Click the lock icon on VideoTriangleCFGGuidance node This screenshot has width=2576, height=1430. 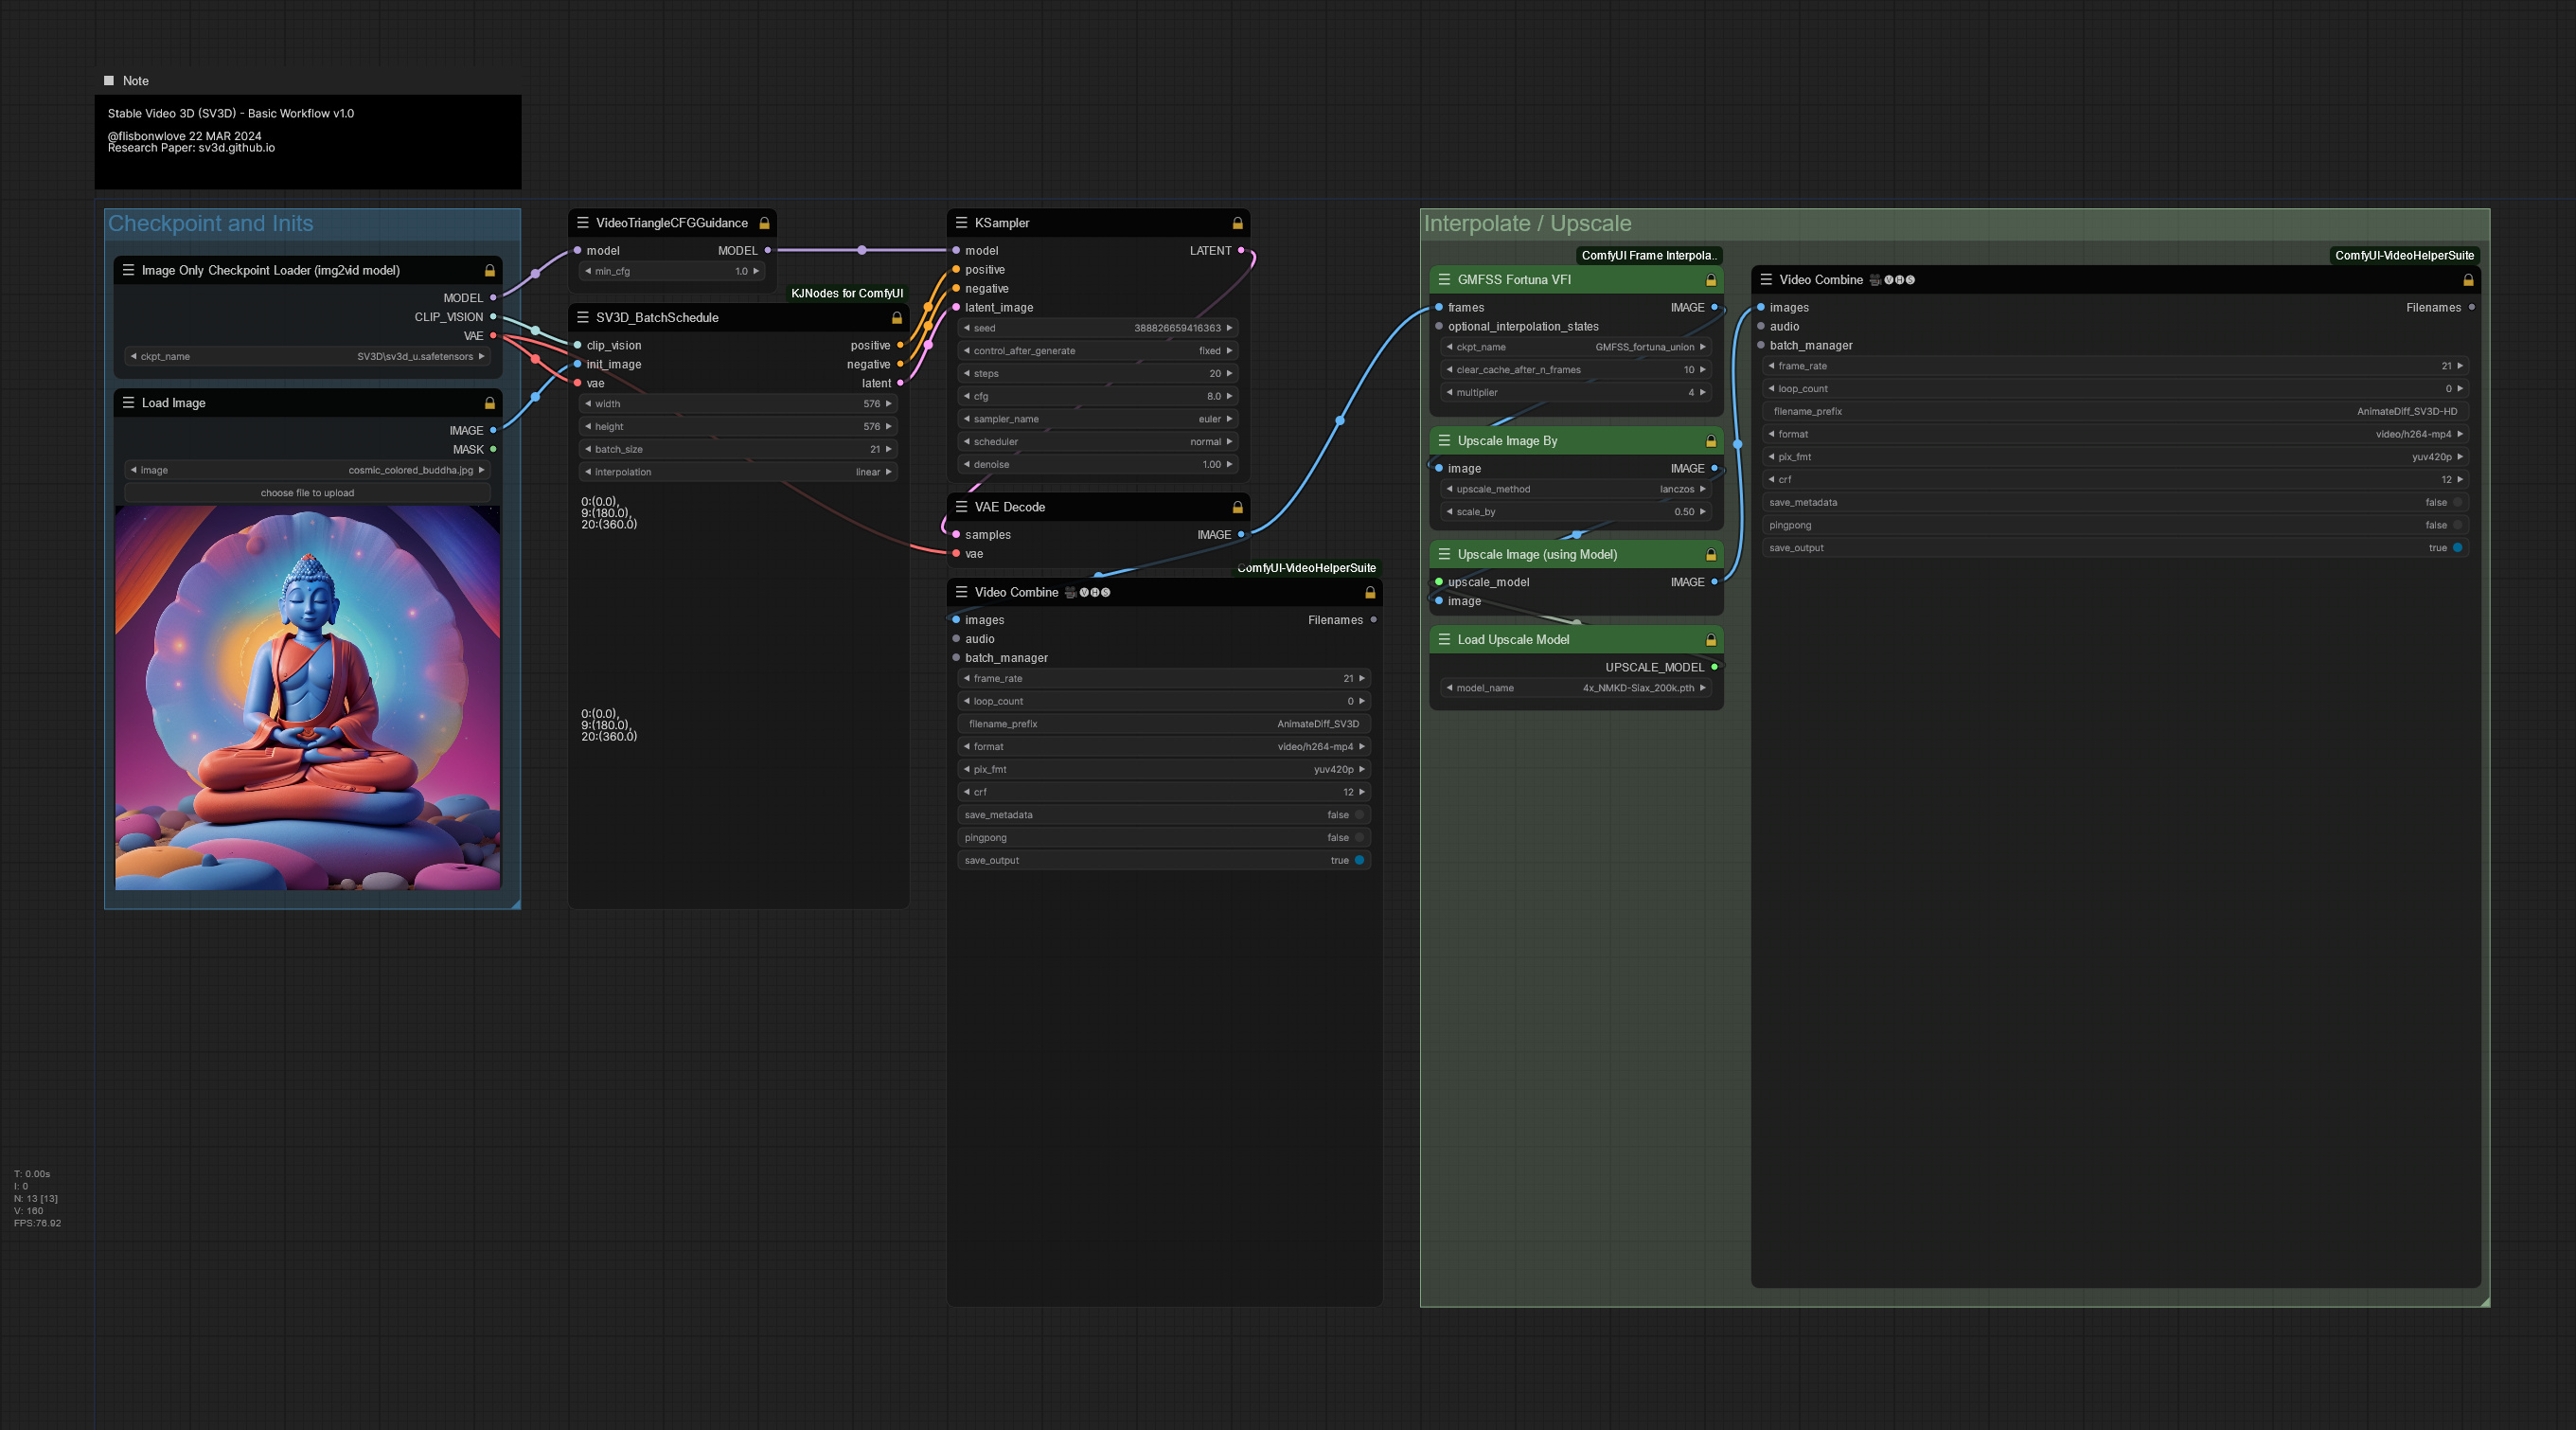[x=763, y=222]
